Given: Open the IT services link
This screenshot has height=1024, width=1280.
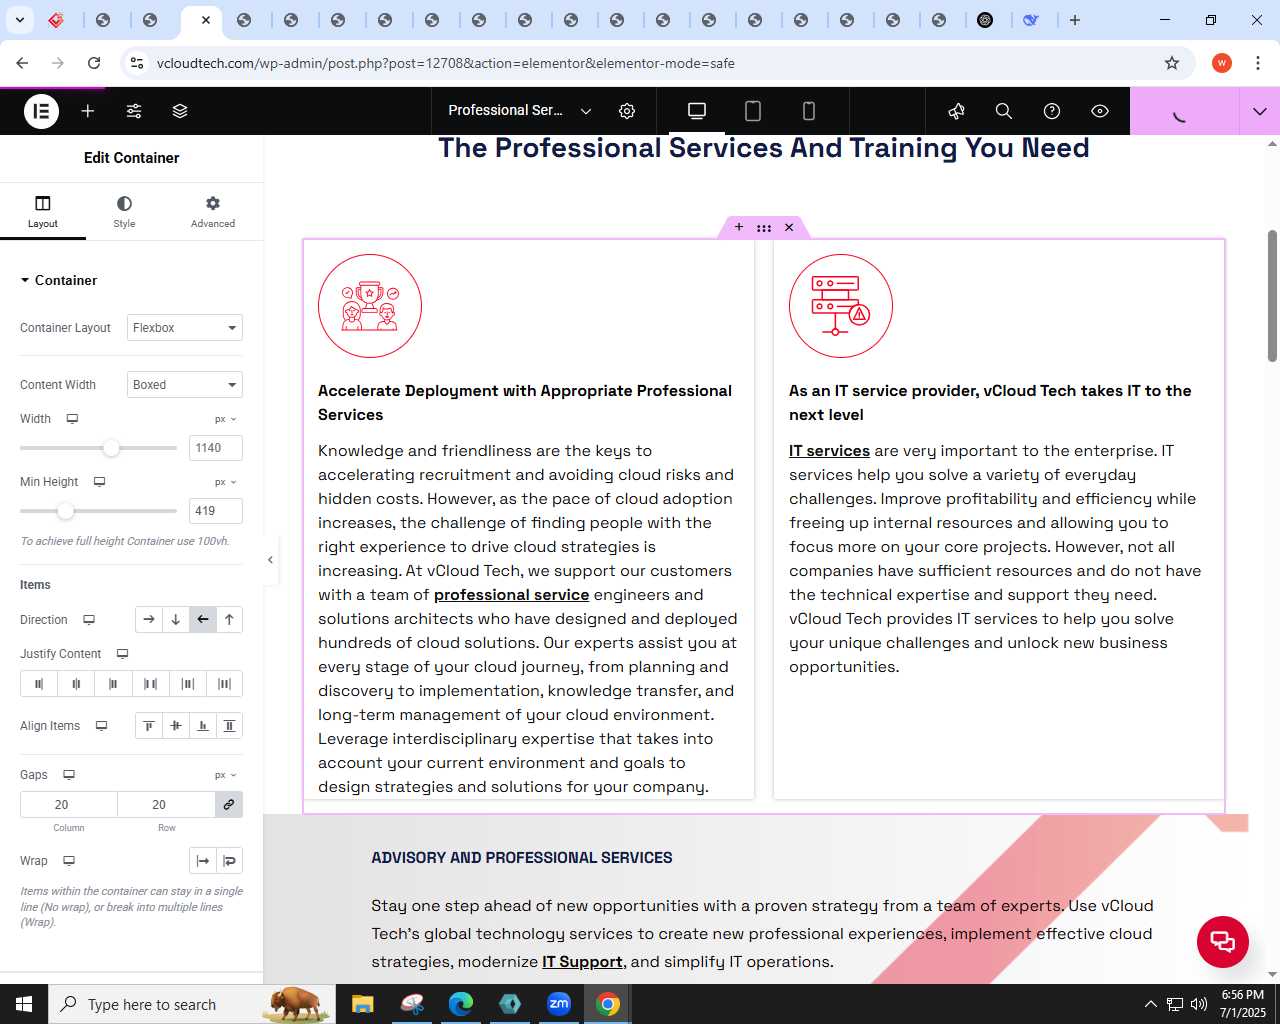Looking at the screenshot, I should (x=829, y=451).
